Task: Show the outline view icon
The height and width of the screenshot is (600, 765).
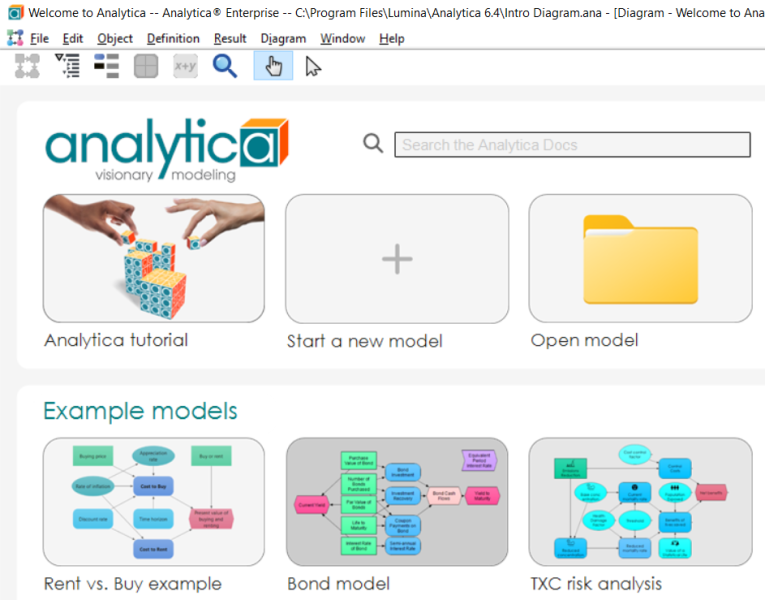Action: tap(67, 66)
